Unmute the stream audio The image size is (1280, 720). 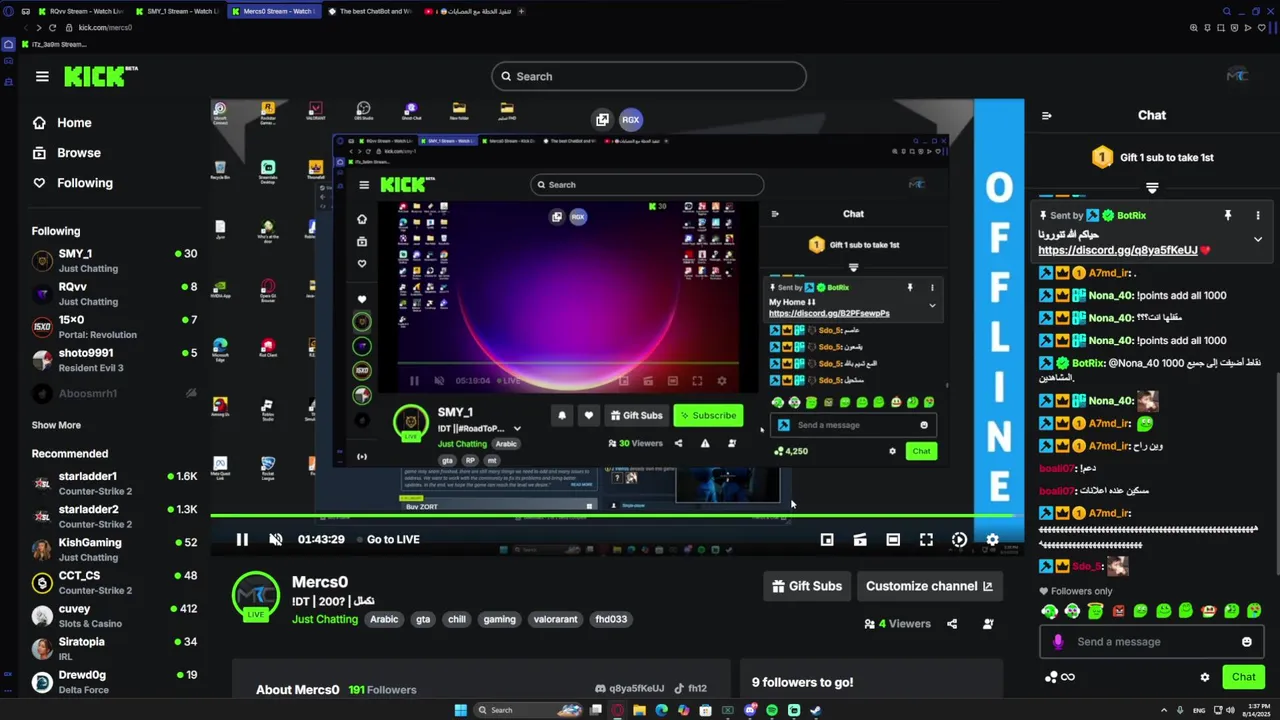275,539
